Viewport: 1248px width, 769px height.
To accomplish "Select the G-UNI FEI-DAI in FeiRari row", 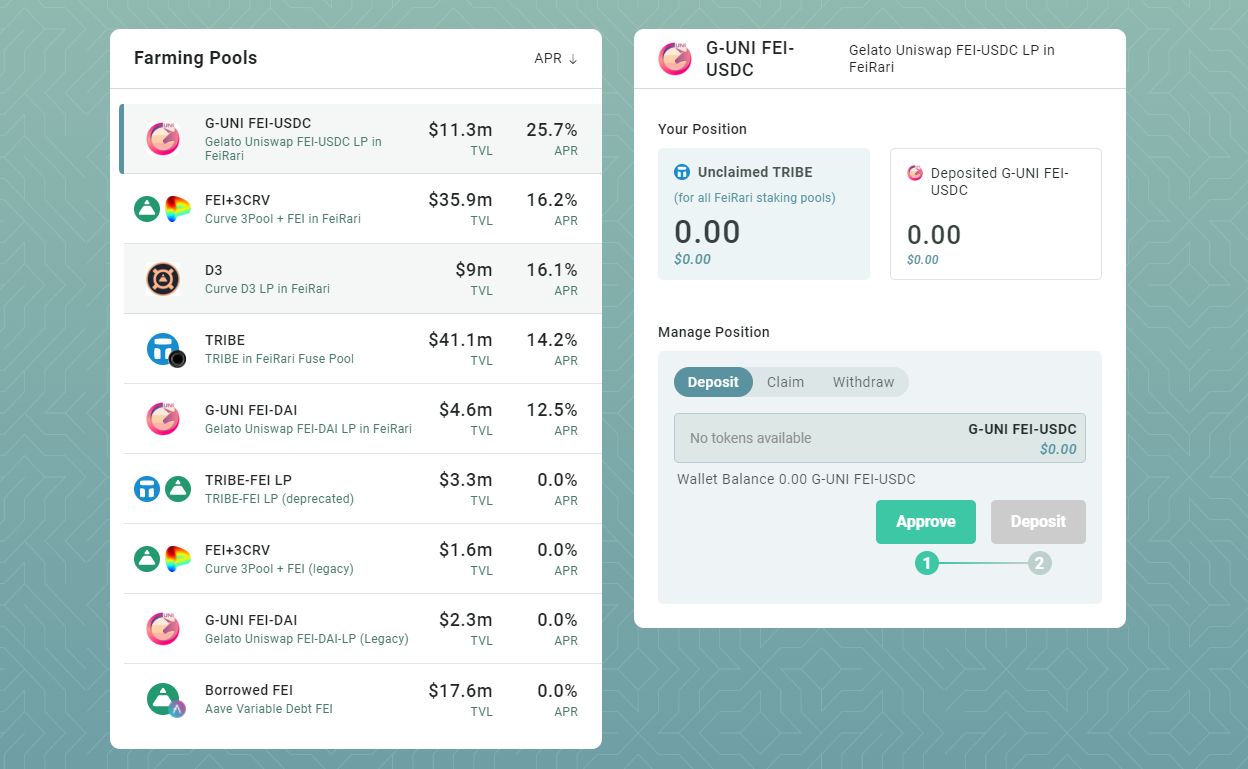I will coord(361,419).
